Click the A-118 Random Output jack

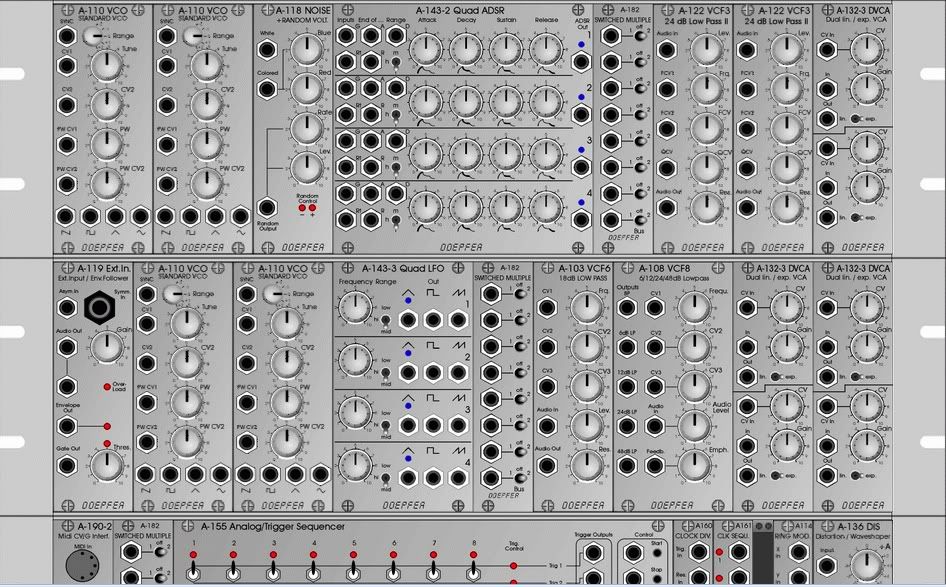(267, 208)
